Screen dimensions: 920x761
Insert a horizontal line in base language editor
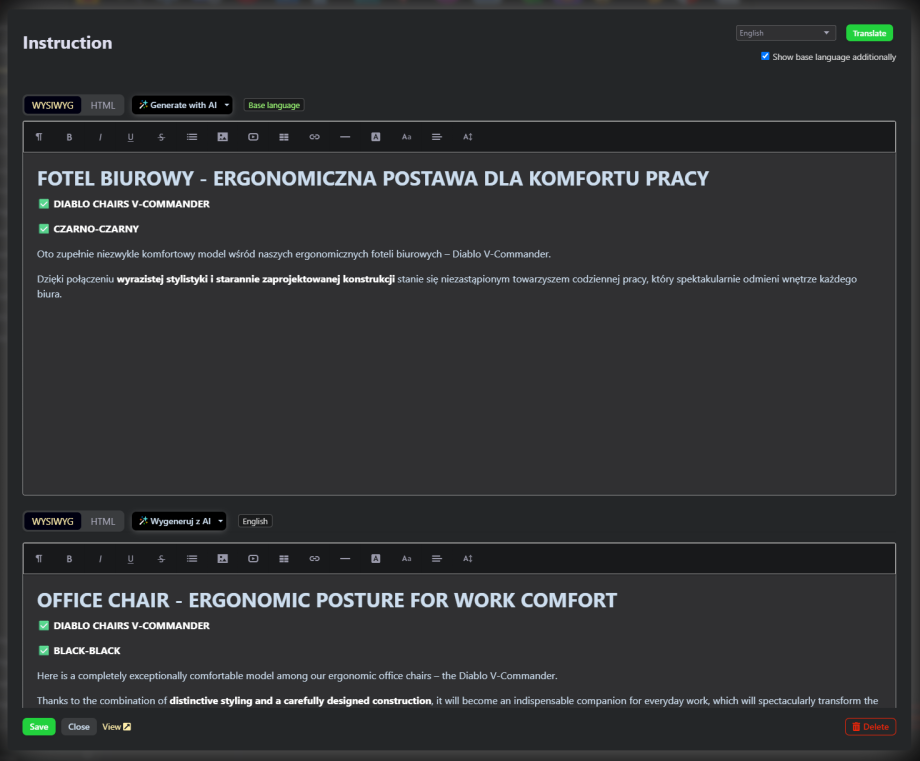tap(345, 137)
